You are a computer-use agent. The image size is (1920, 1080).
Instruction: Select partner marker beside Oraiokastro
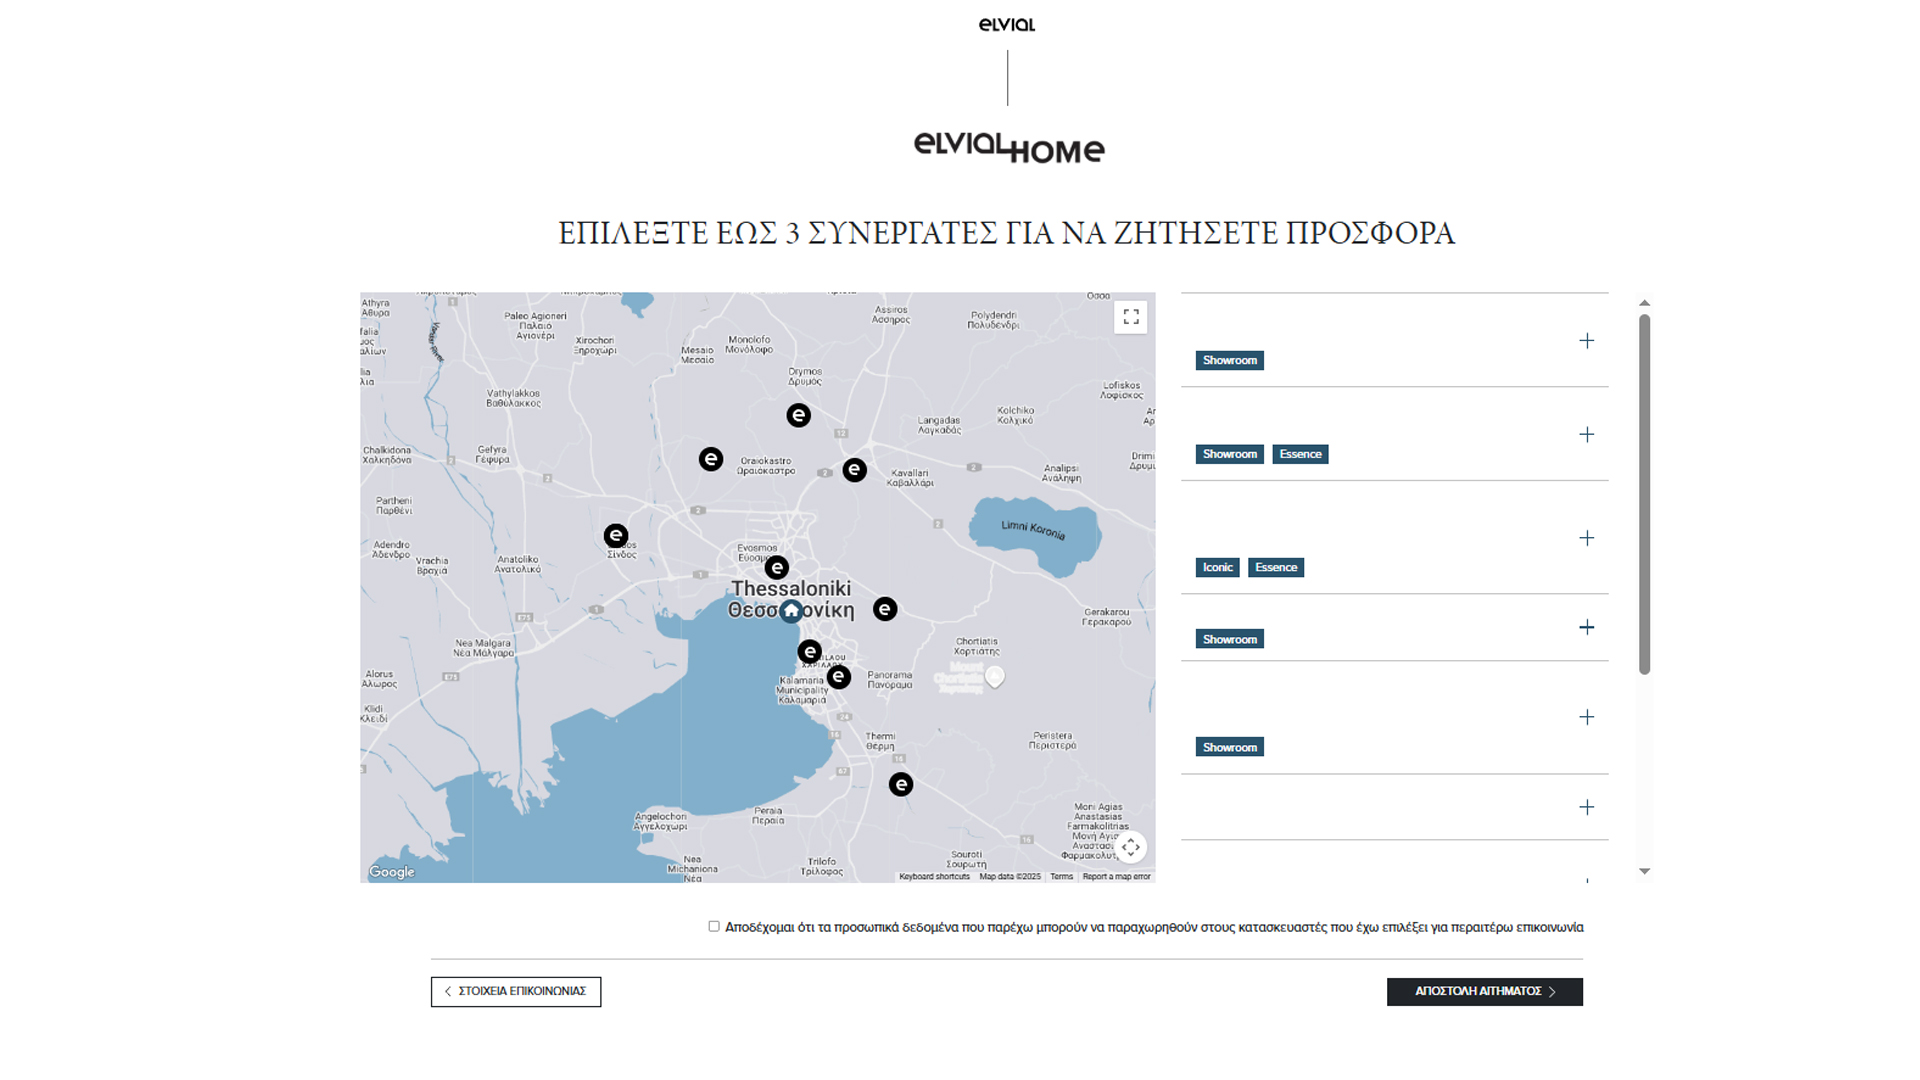tap(711, 459)
